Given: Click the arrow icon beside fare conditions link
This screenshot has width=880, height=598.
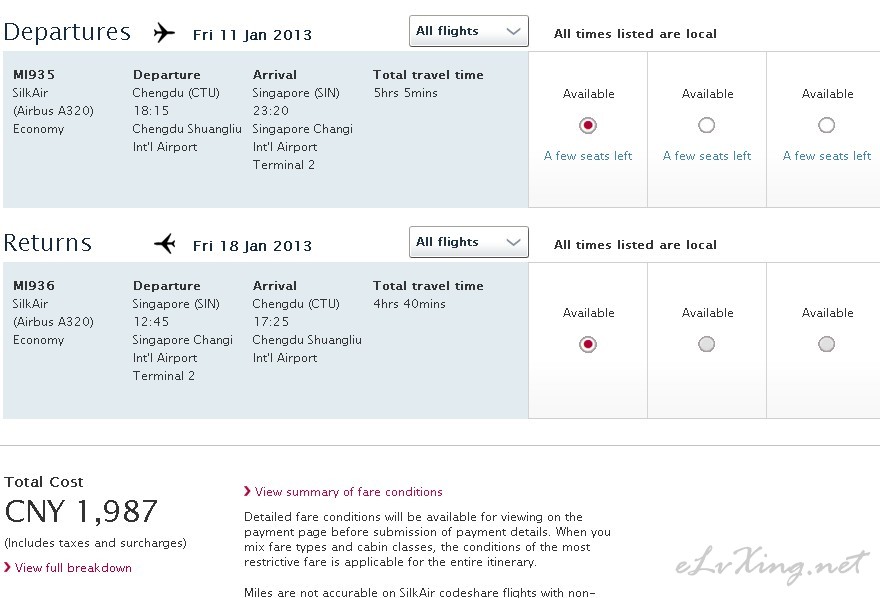Looking at the screenshot, I should pos(248,491).
